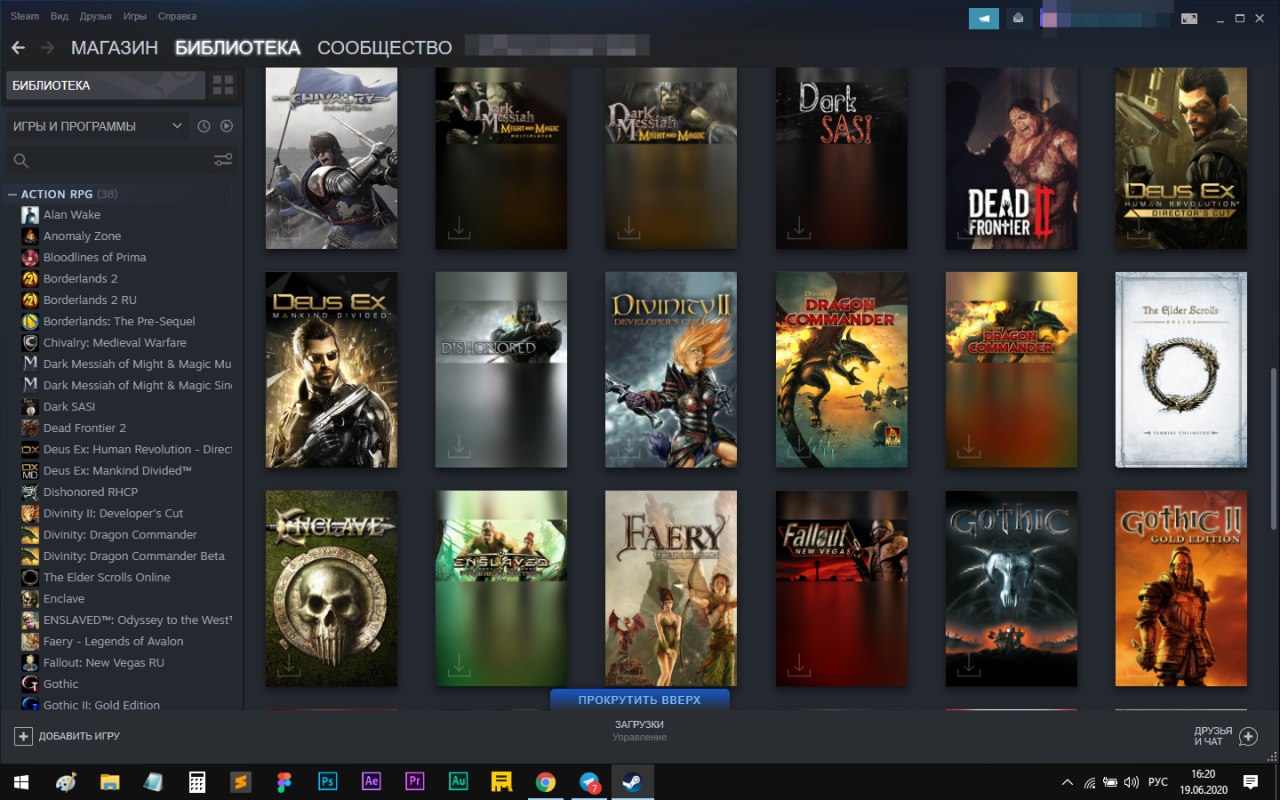
Task: Go to the СООБЩЕСТВО tab
Action: click(384, 47)
